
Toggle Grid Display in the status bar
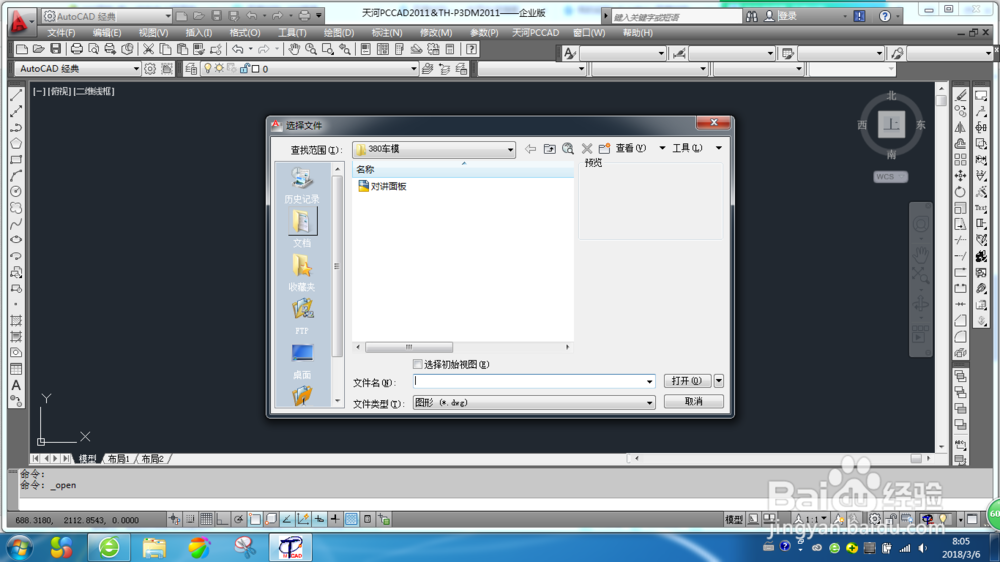pyautogui.click(x=206, y=519)
